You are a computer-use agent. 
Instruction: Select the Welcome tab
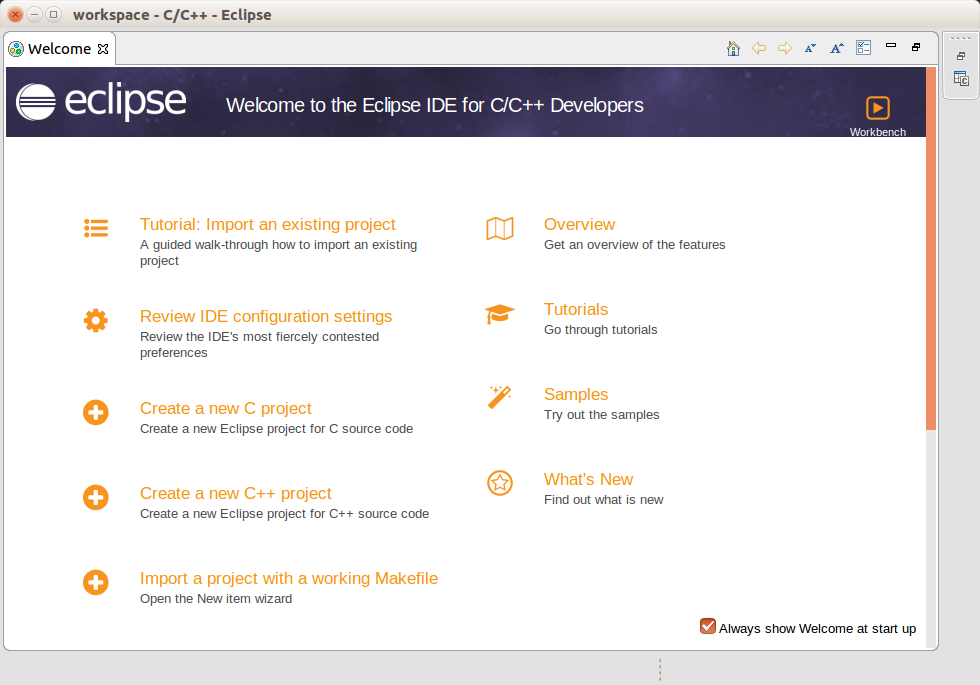pyautogui.click(x=59, y=49)
